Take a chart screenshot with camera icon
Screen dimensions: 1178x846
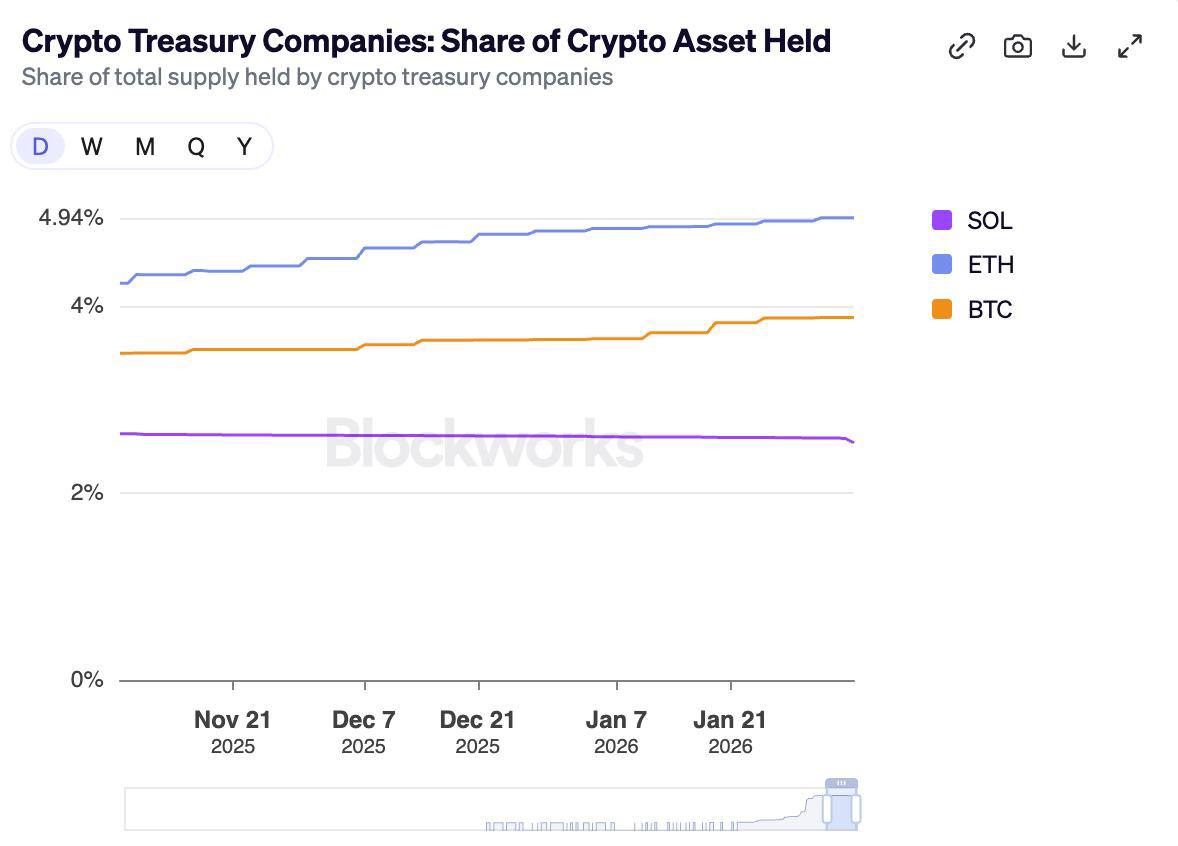click(x=1017, y=46)
